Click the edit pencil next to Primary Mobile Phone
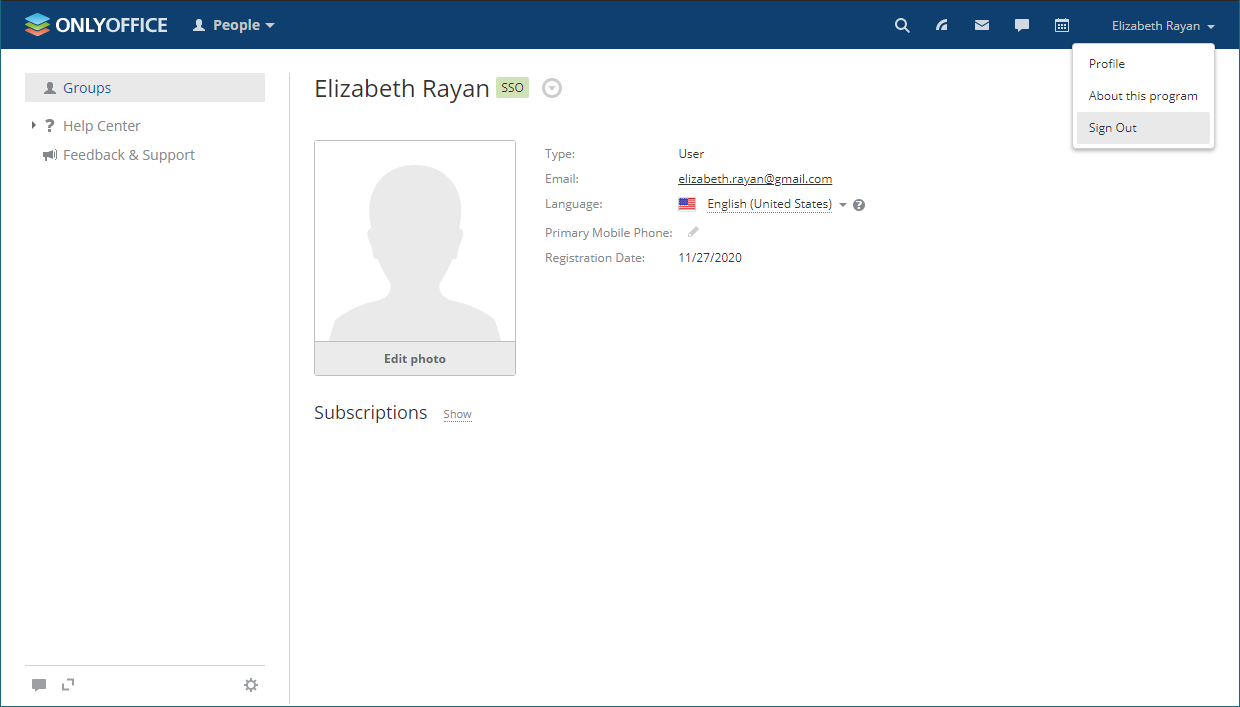Image resolution: width=1240 pixels, height=707 pixels. [x=692, y=231]
